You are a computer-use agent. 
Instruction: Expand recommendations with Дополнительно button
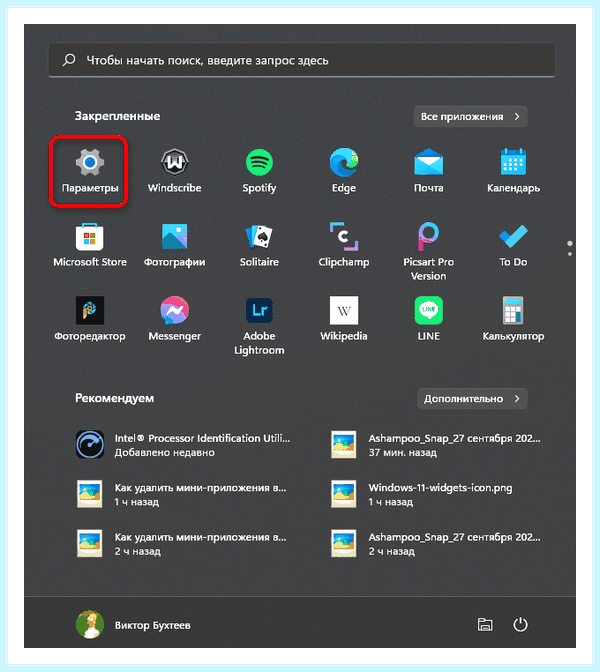[x=472, y=399]
